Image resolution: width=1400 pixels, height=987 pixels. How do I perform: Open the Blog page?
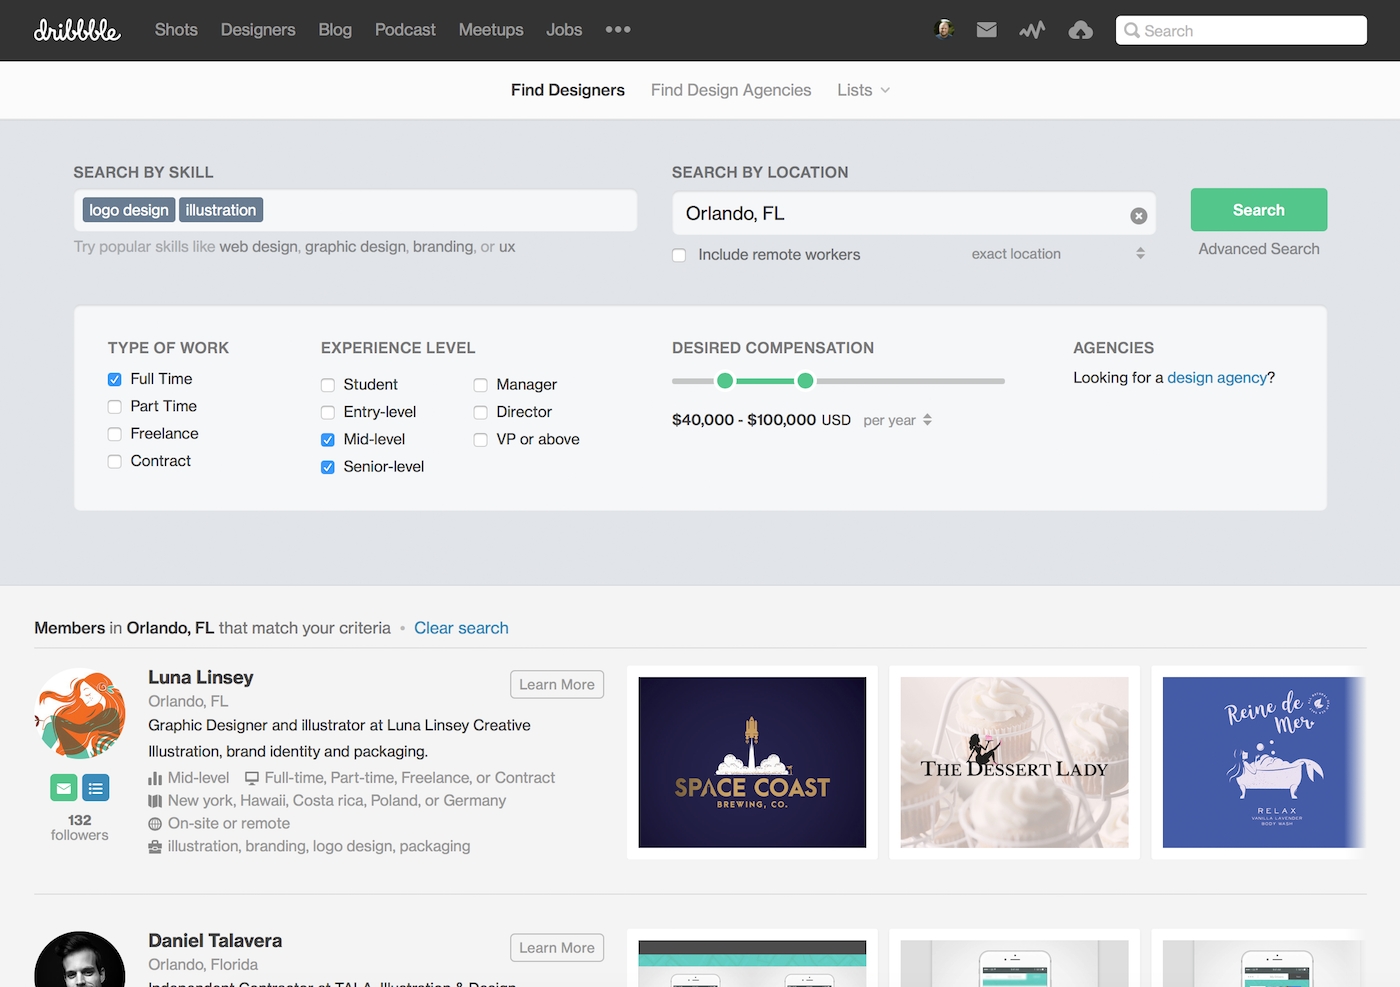(x=335, y=30)
